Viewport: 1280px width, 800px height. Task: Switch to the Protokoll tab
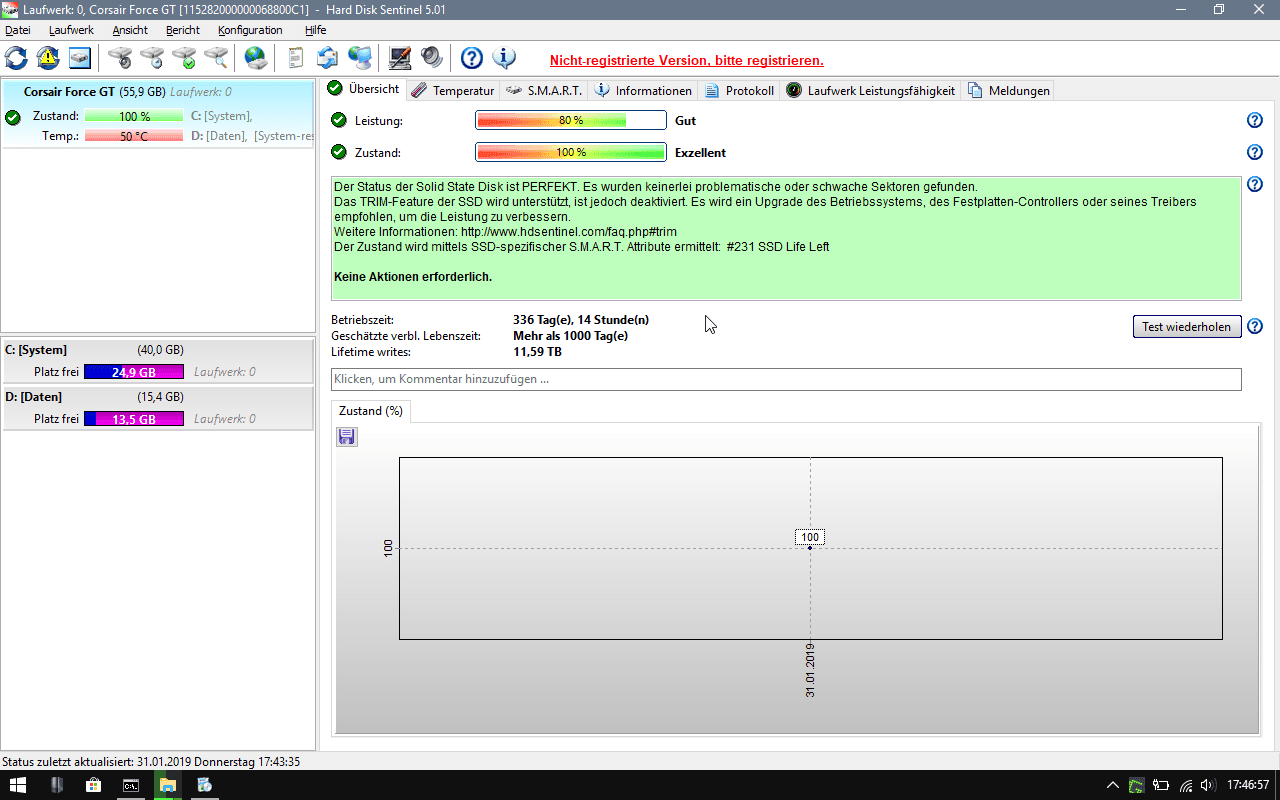[x=739, y=90]
